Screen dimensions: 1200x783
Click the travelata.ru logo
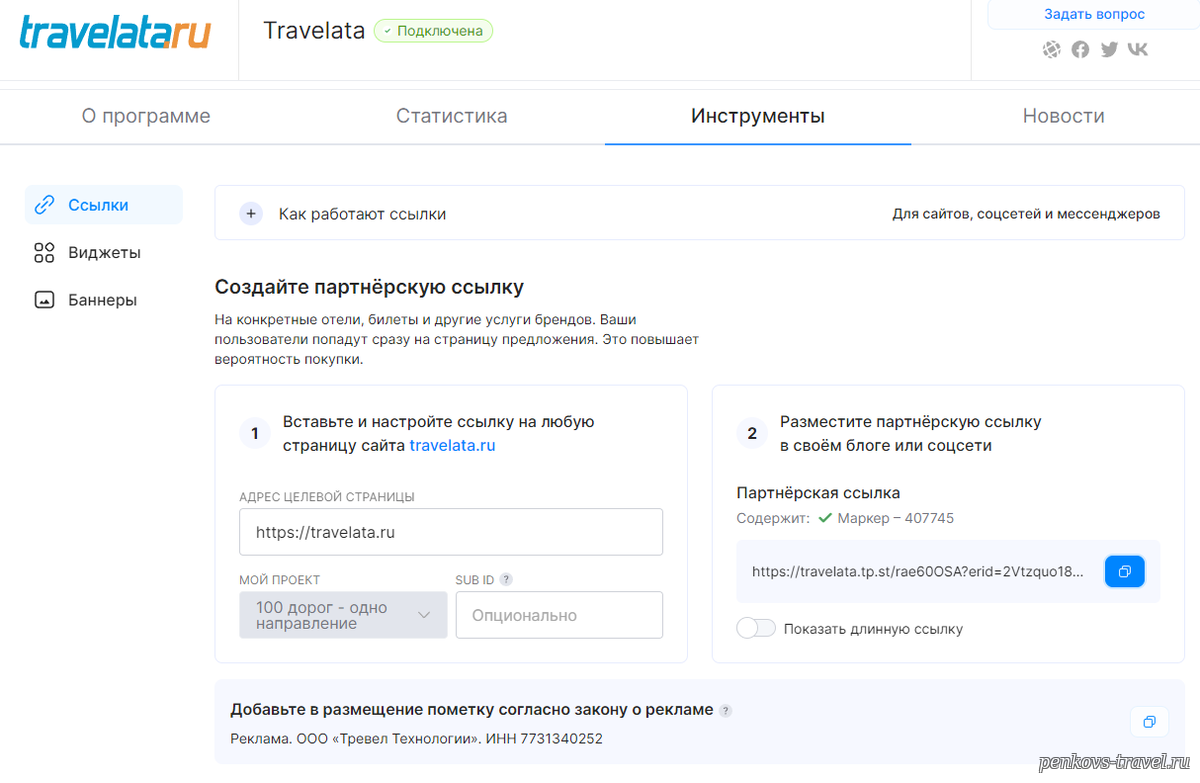(115, 31)
